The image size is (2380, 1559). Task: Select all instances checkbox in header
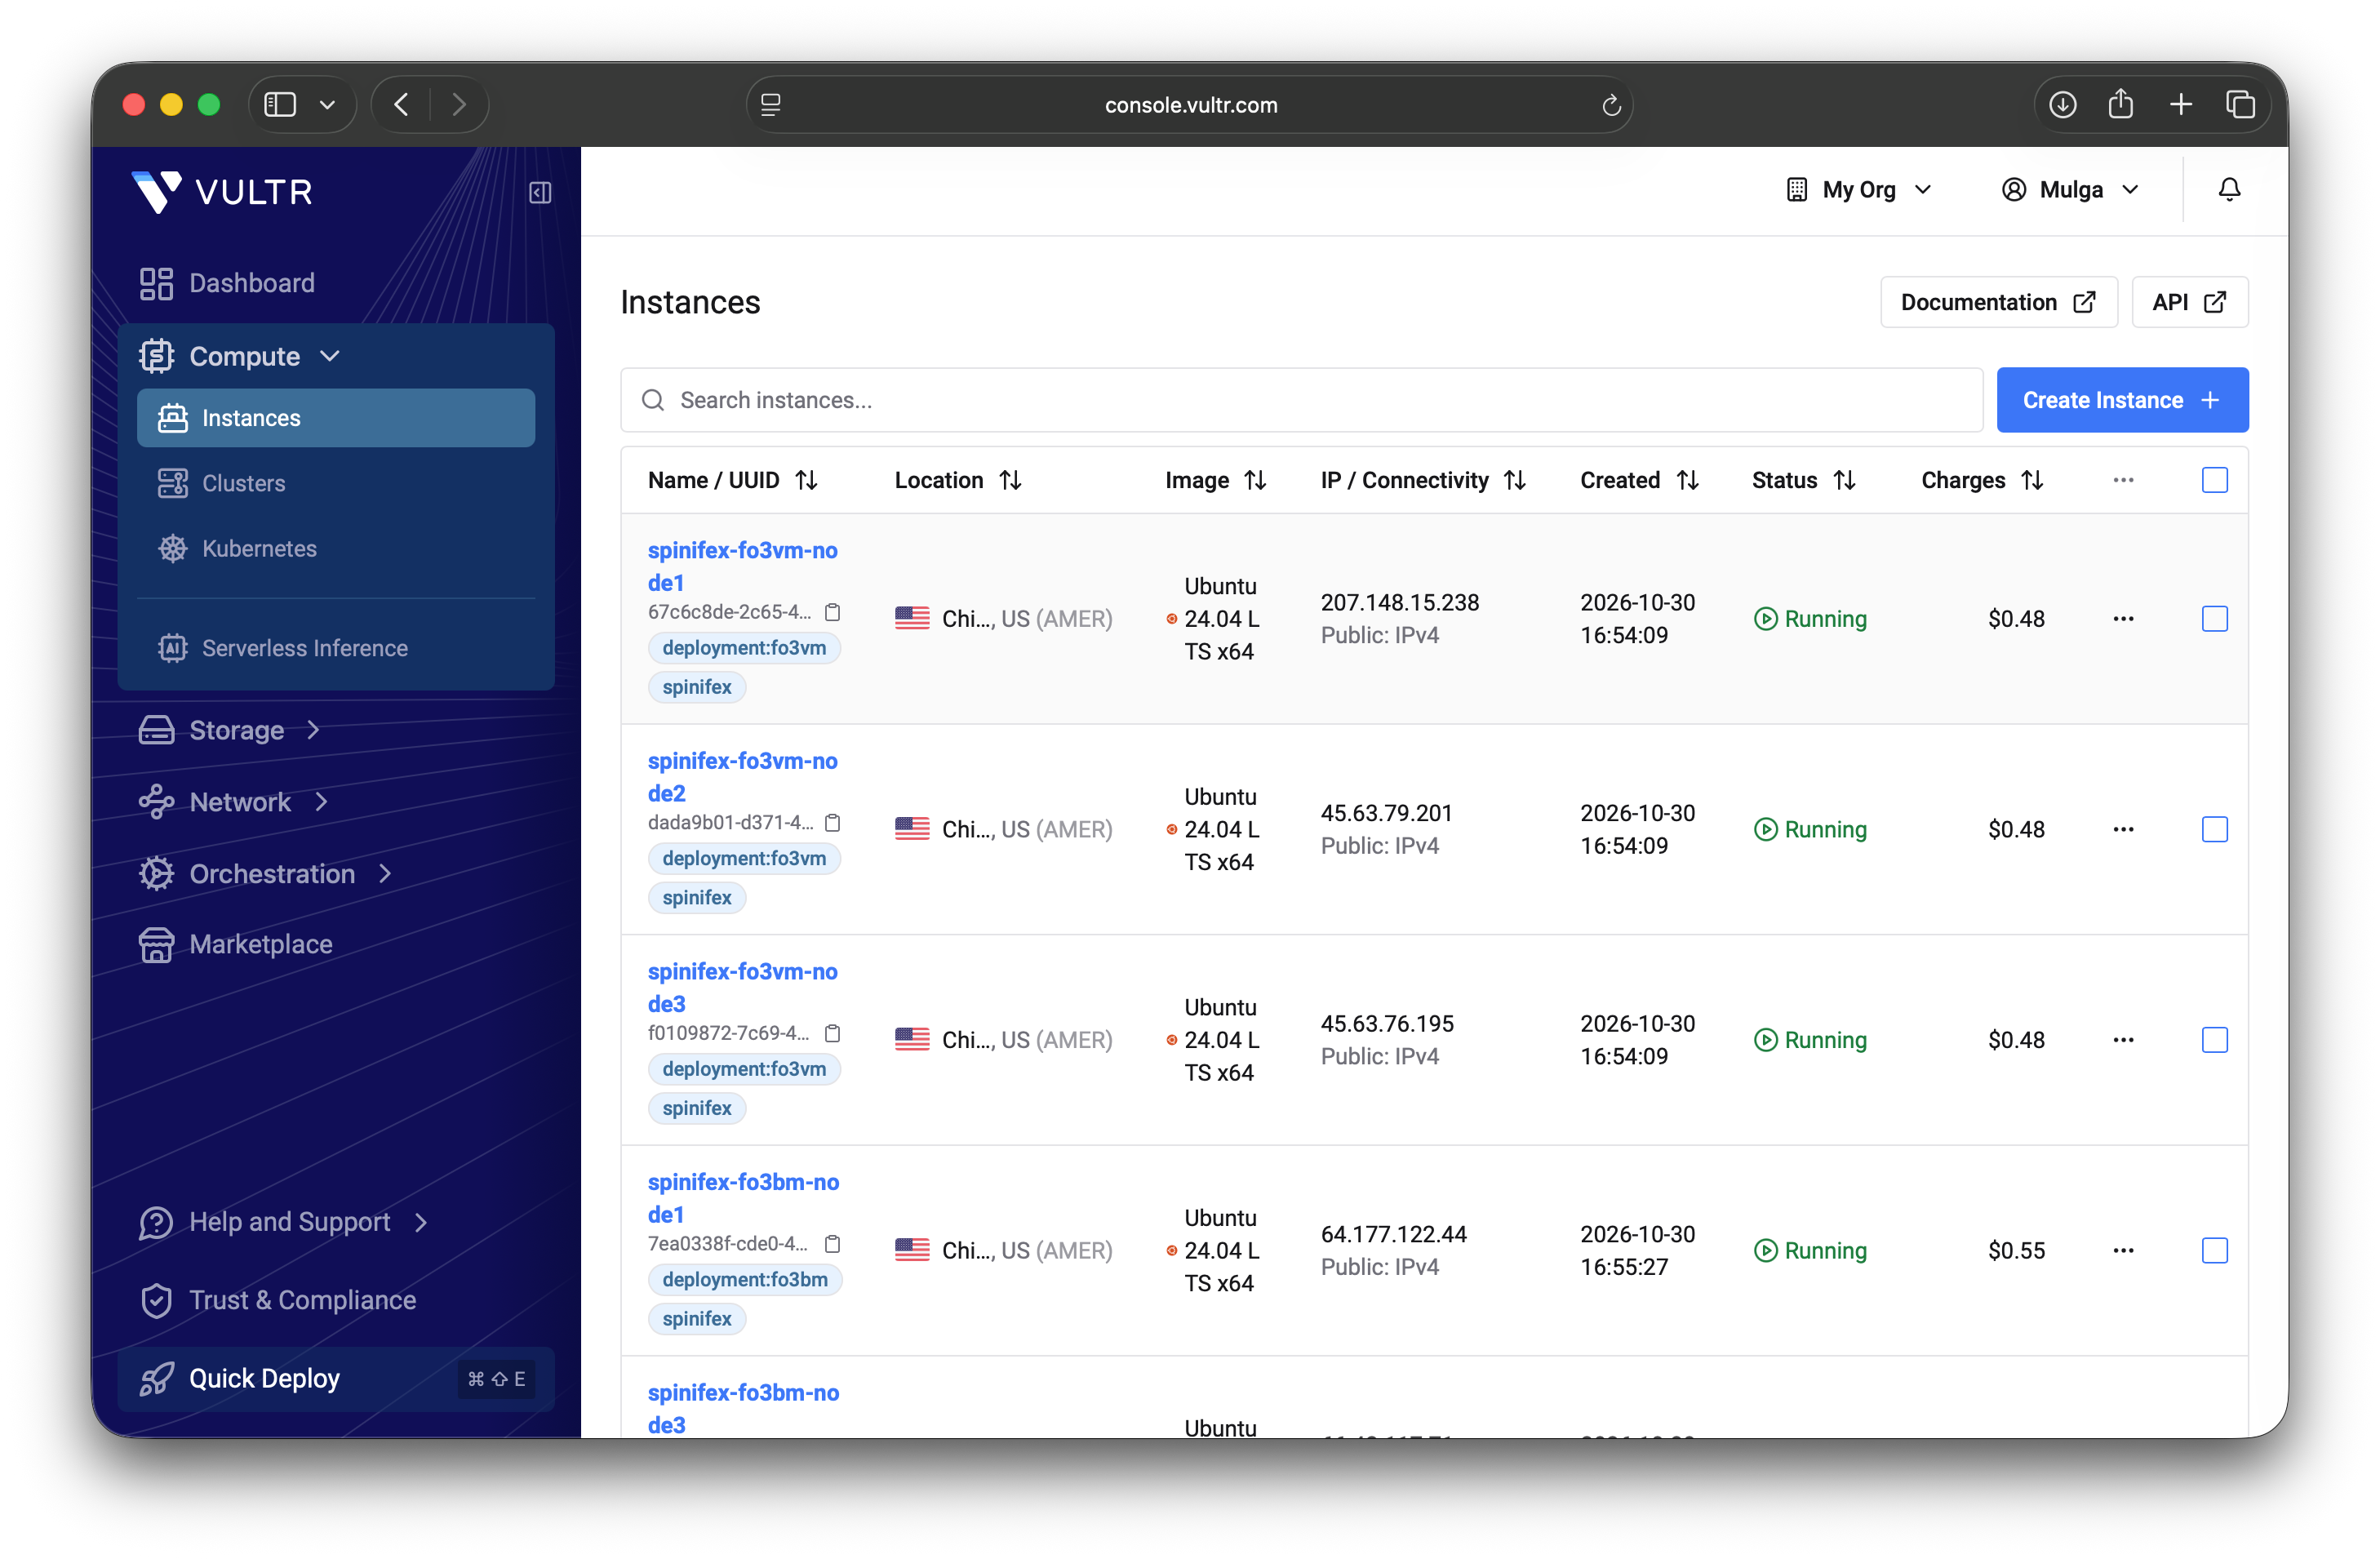pyautogui.click(x=2214, y=480)
